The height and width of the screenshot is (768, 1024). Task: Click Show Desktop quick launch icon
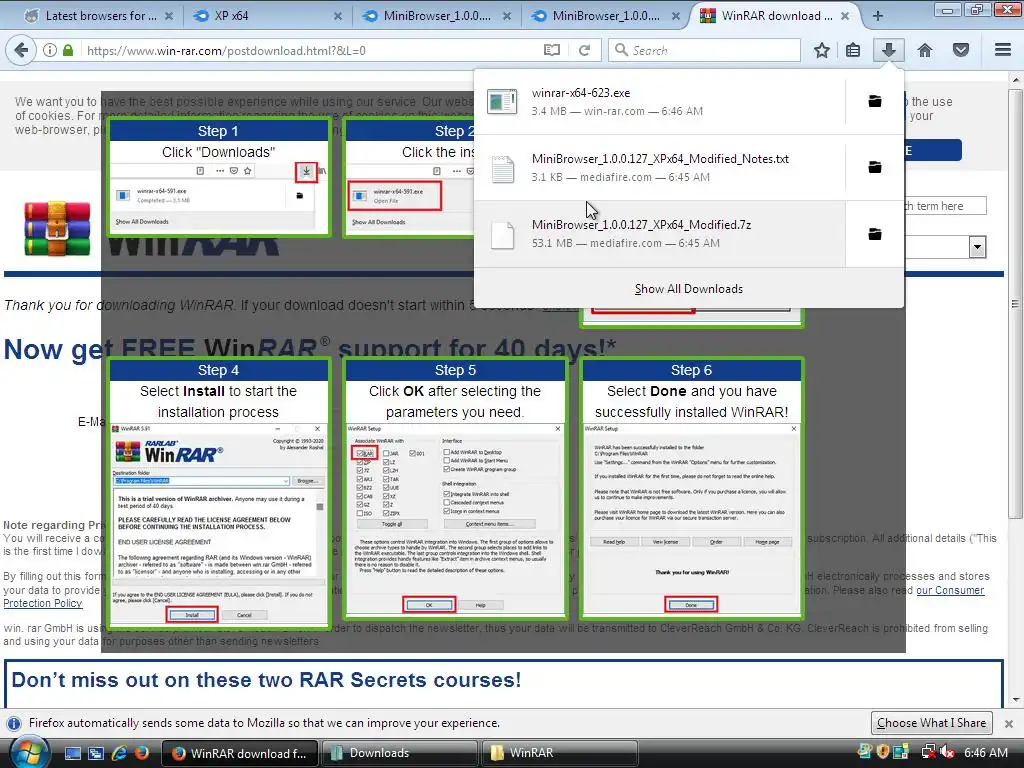click(72, 753)
